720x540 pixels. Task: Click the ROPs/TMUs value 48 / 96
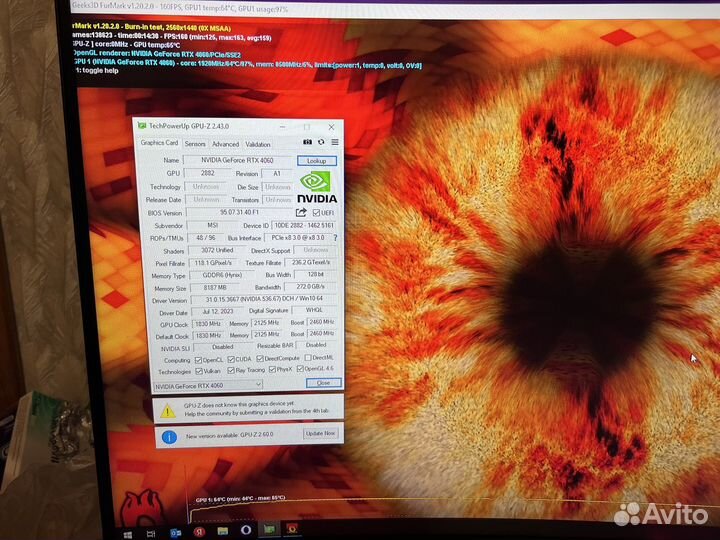click(x=205, y=238)
